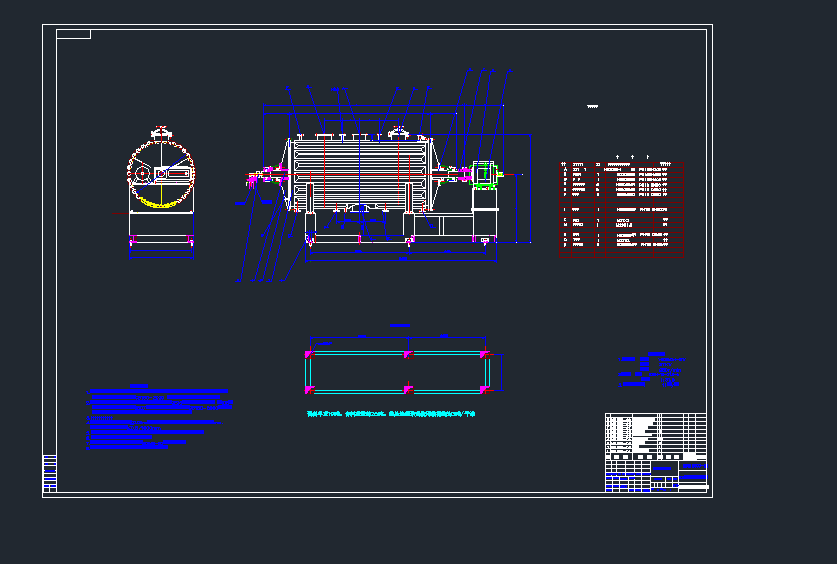Select the cyan note line below the foundation plan
This screenshot has height=564, width=837.
390,413
